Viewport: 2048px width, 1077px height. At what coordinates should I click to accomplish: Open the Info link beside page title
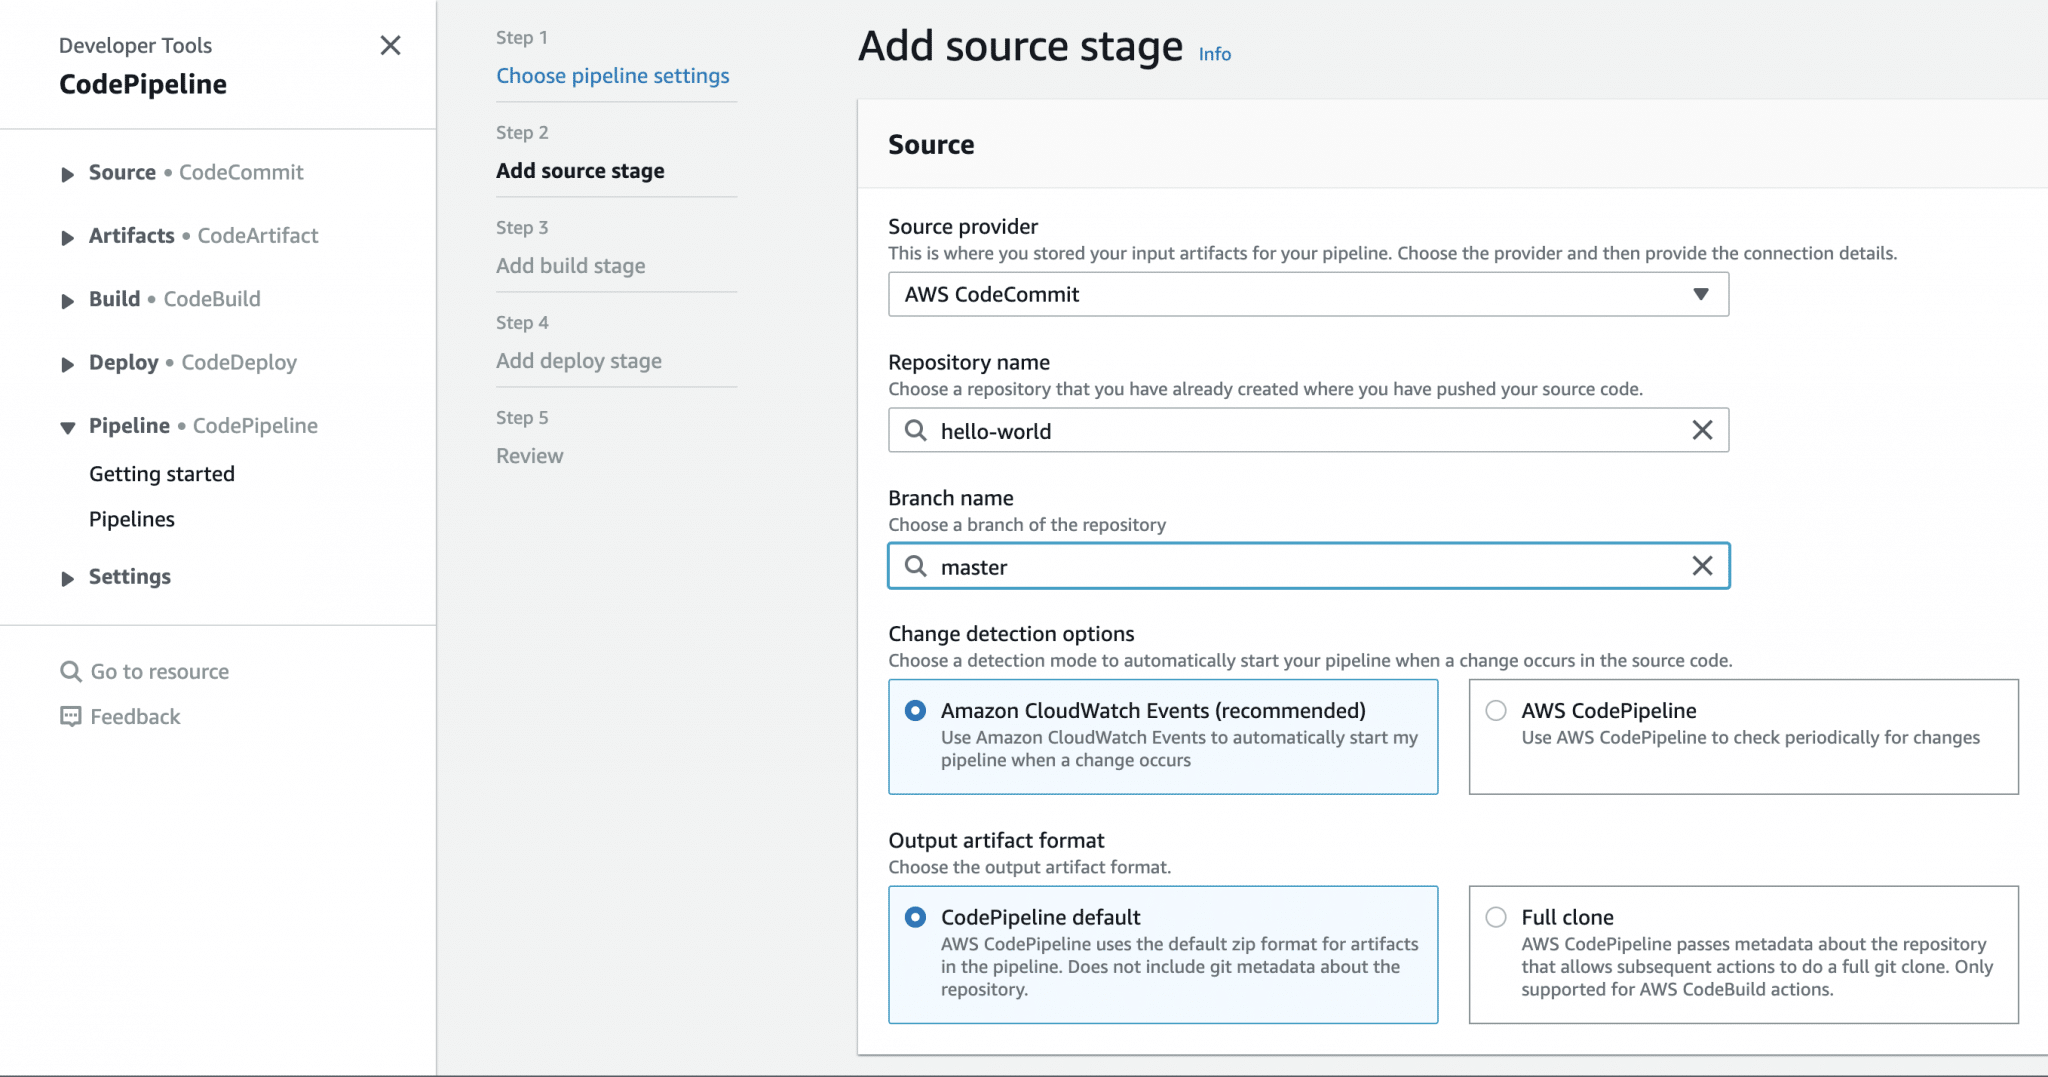tap(1214, 54)
